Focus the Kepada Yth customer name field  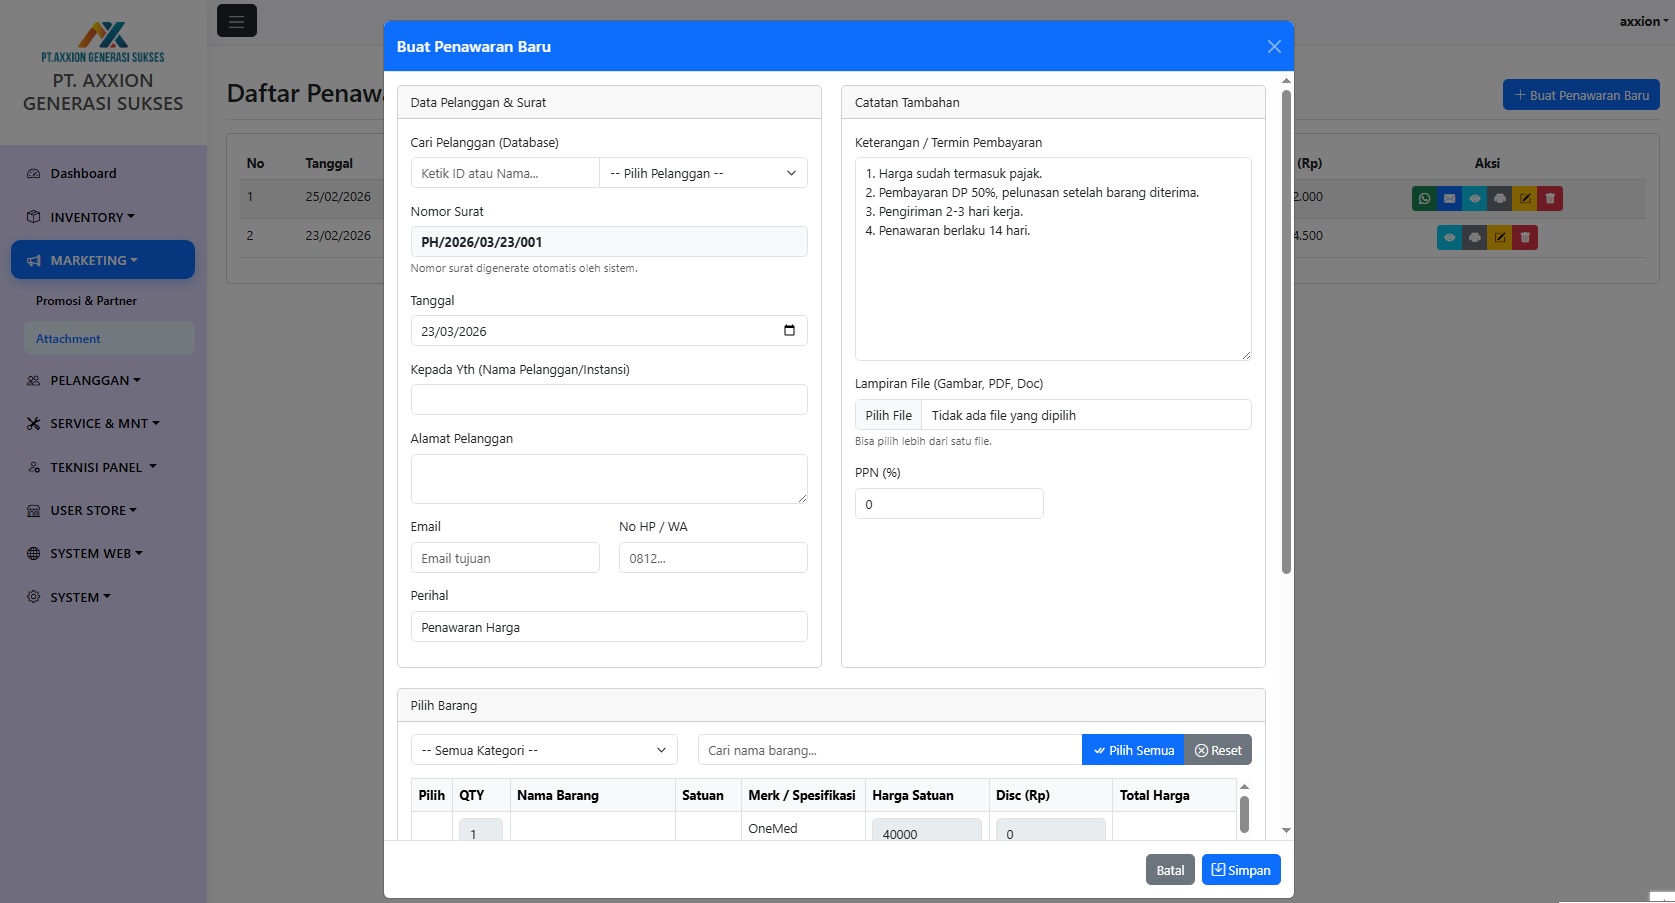[609, 400]
